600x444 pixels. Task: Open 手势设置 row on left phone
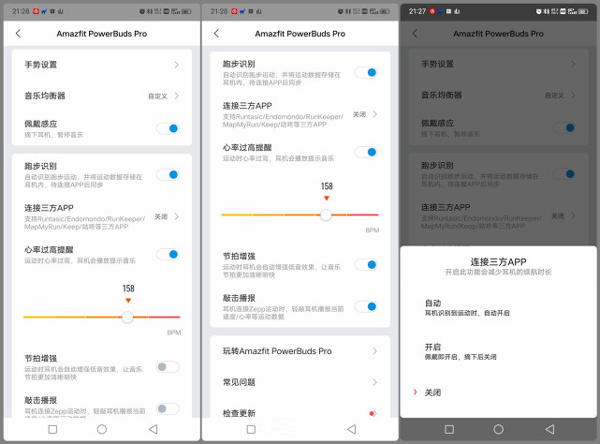point(102,65)
